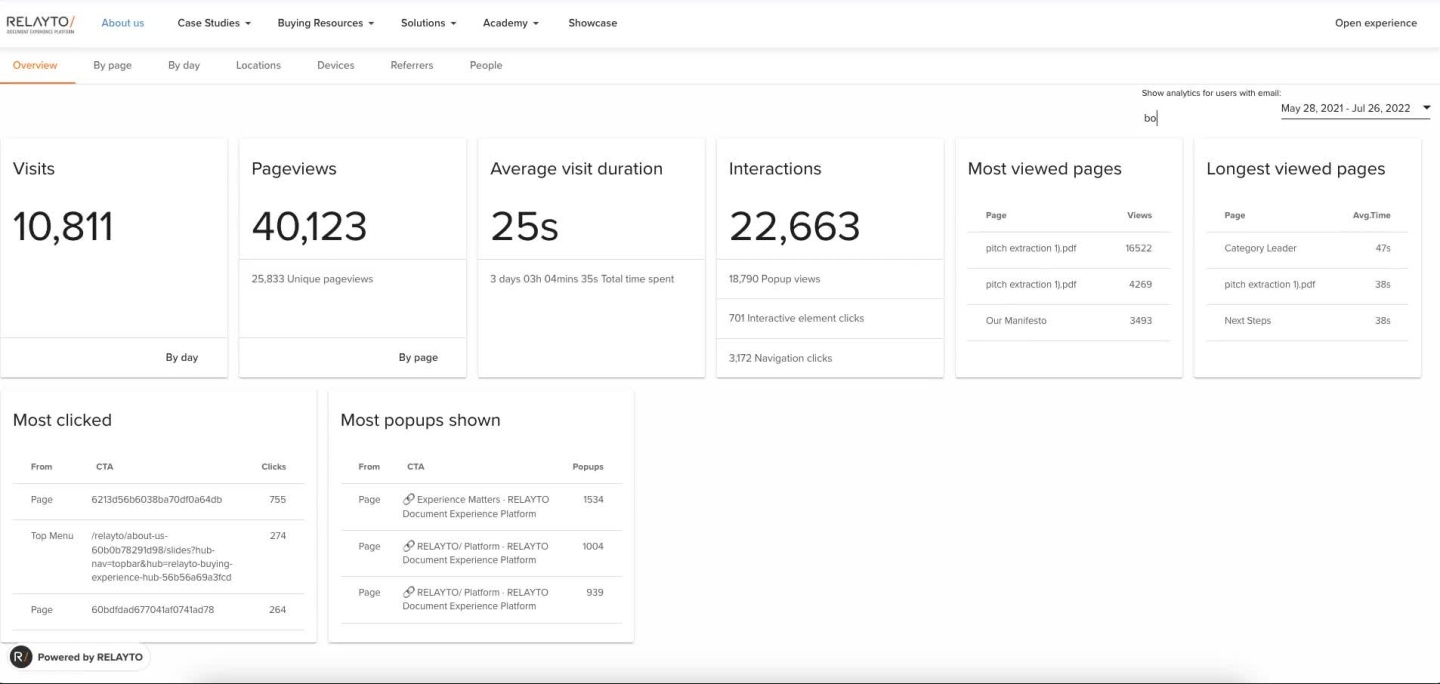Click link icon in the 1004 popups row

[x=409, y=546]
